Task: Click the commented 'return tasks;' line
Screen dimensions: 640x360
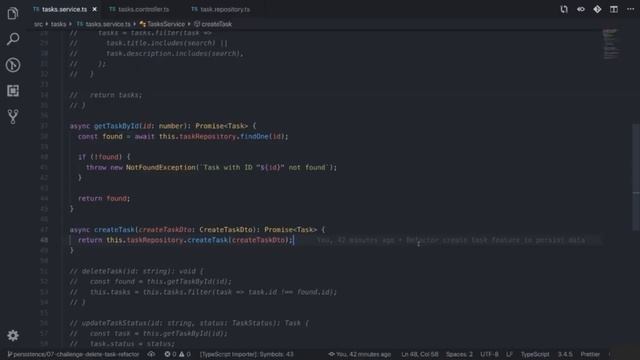Action: (106, 95)
